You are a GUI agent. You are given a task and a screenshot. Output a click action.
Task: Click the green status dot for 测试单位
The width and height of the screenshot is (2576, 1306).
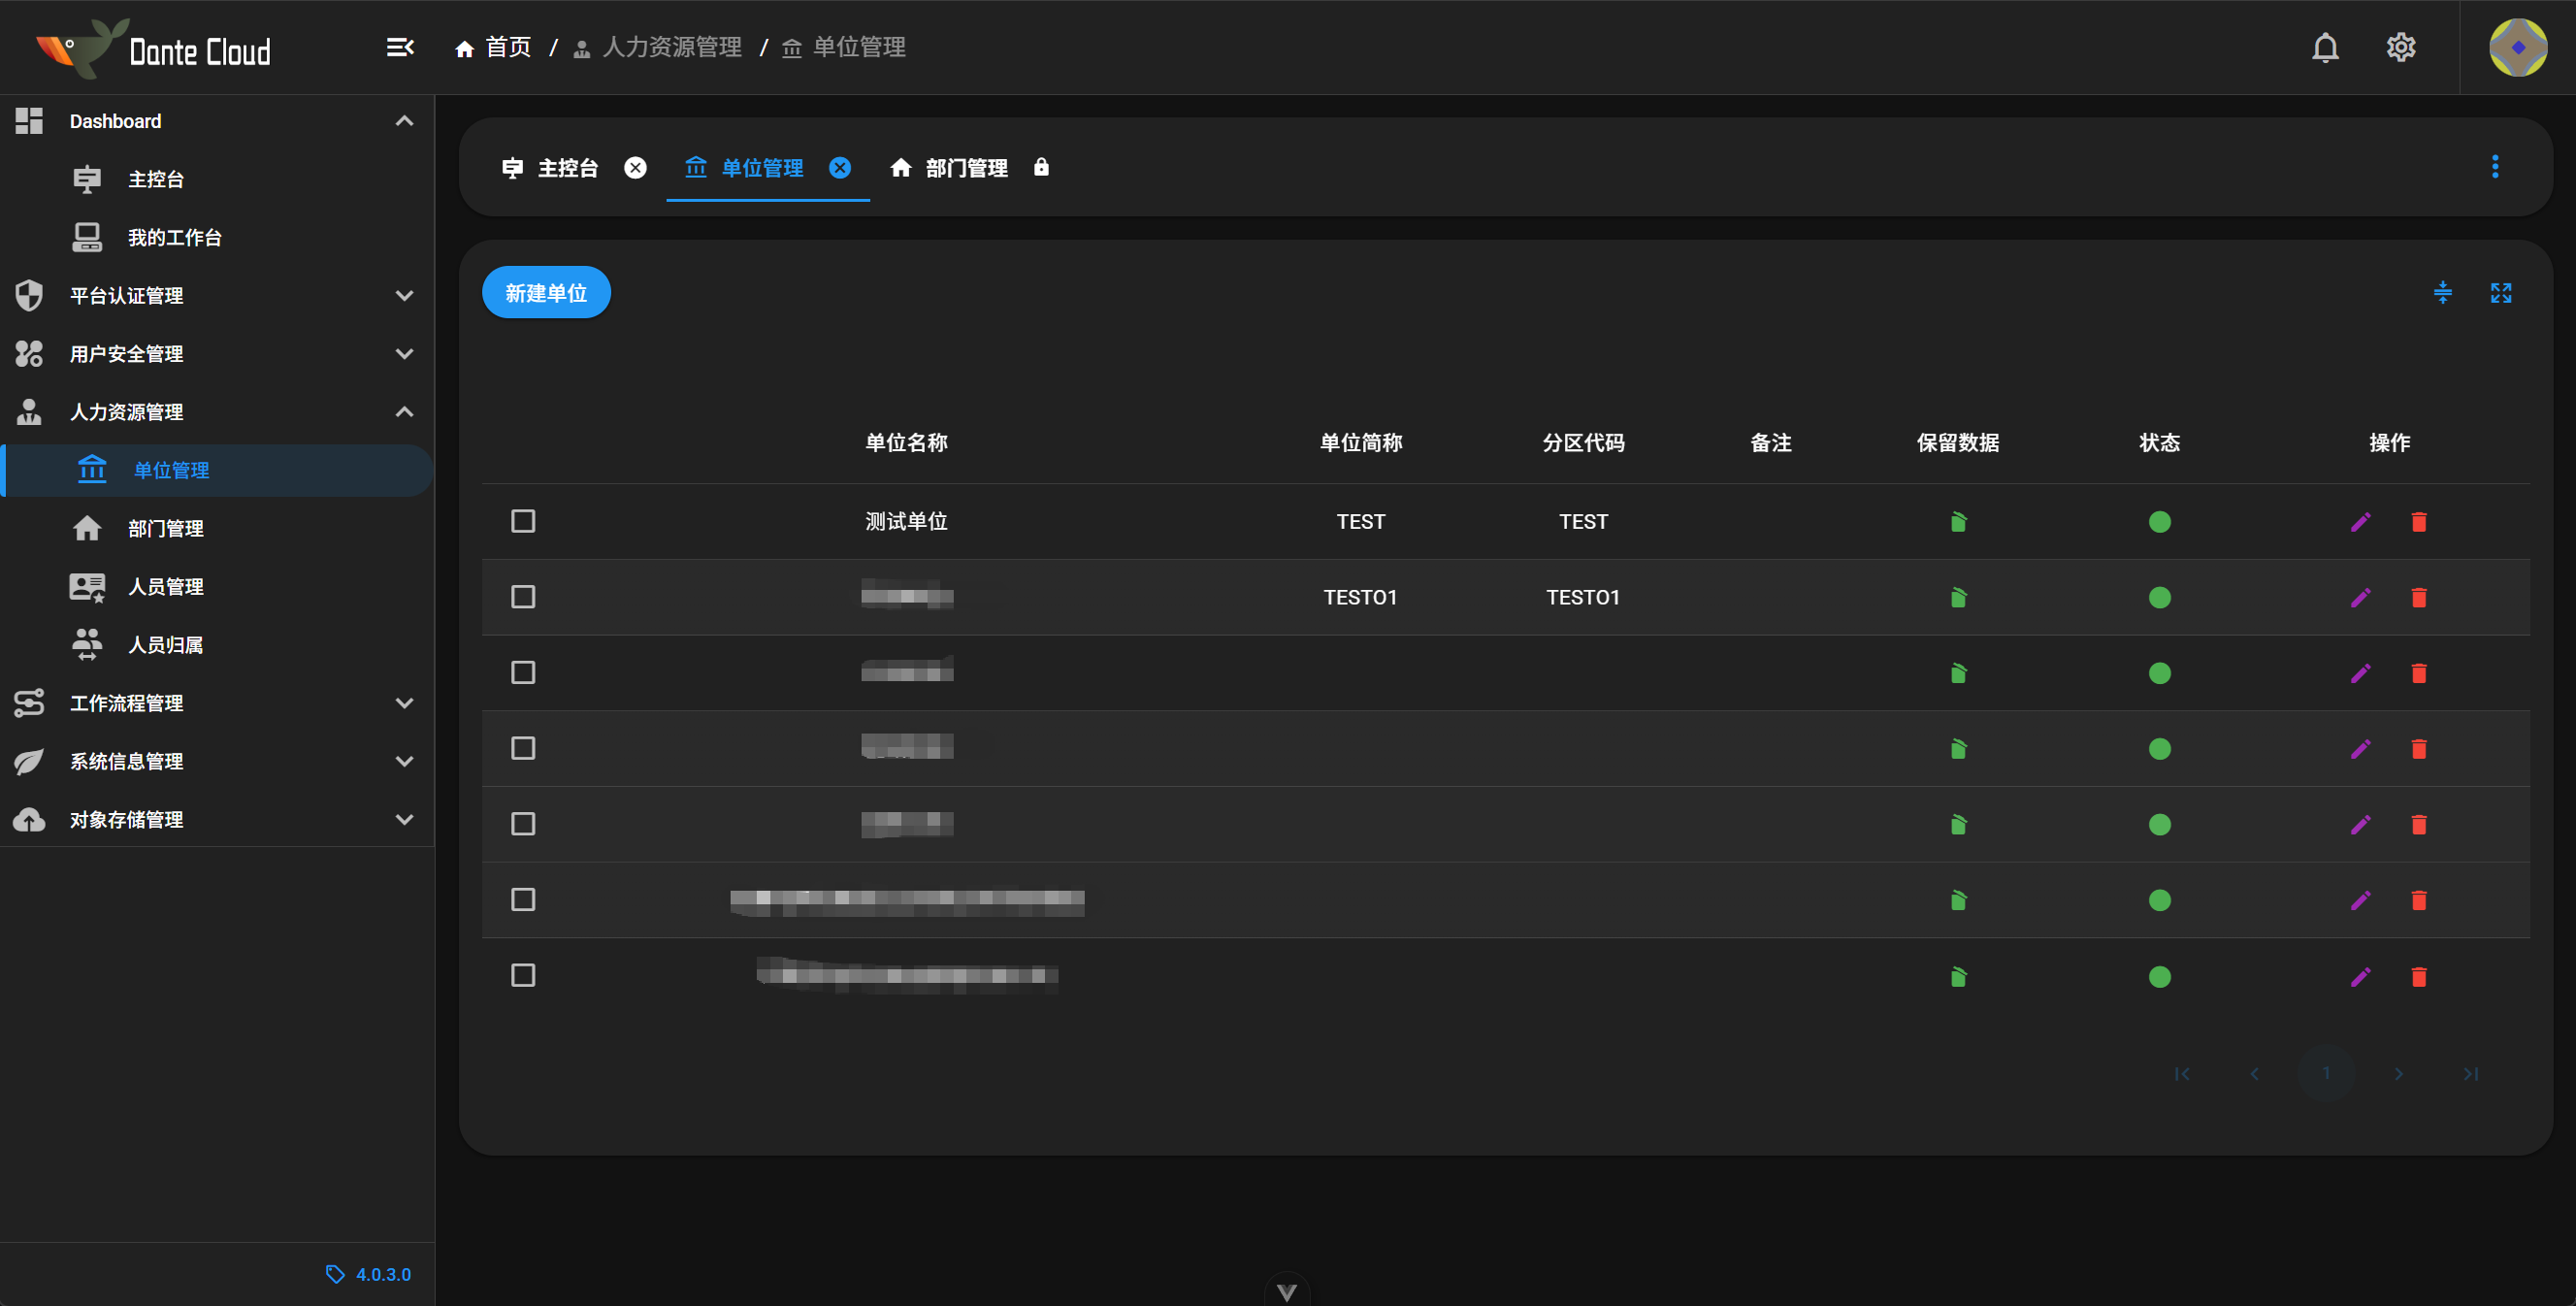[2159, 522]
